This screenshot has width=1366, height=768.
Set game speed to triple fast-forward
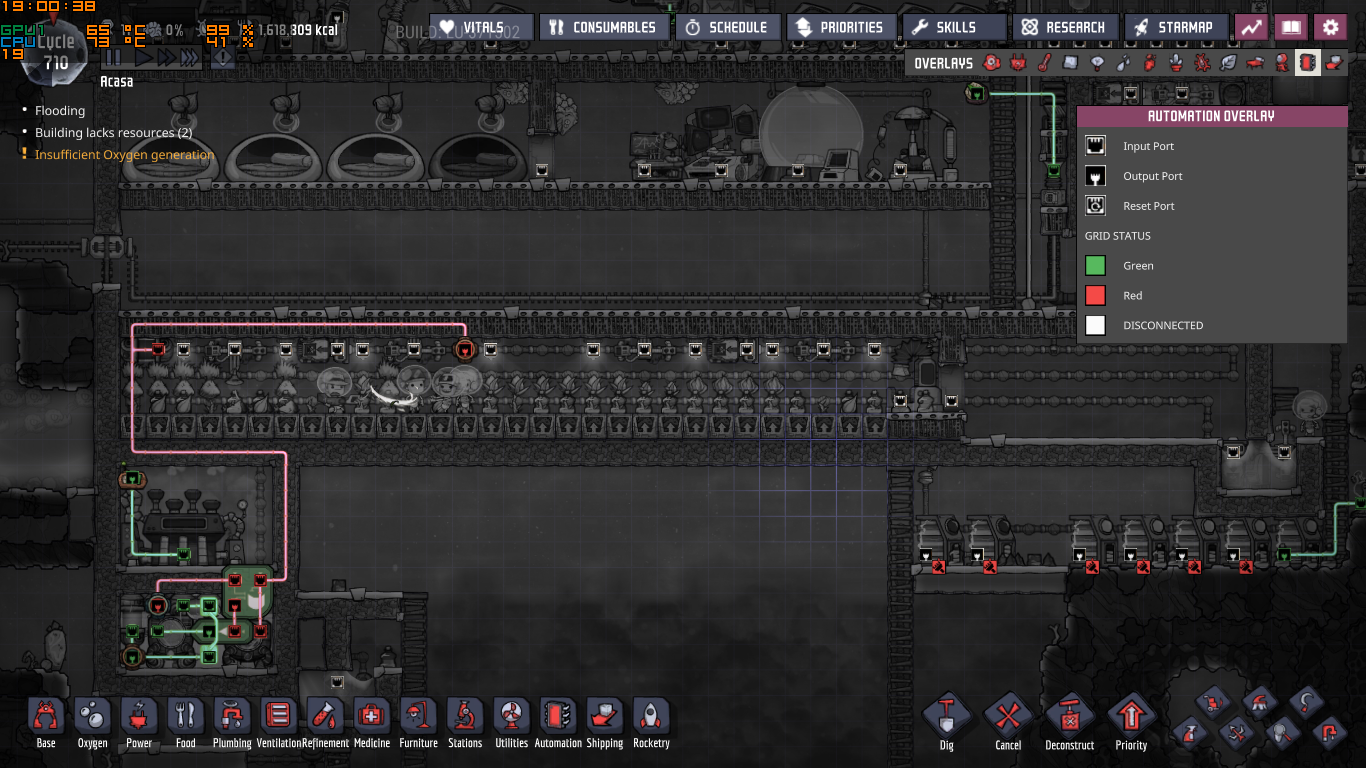point(189,58)
